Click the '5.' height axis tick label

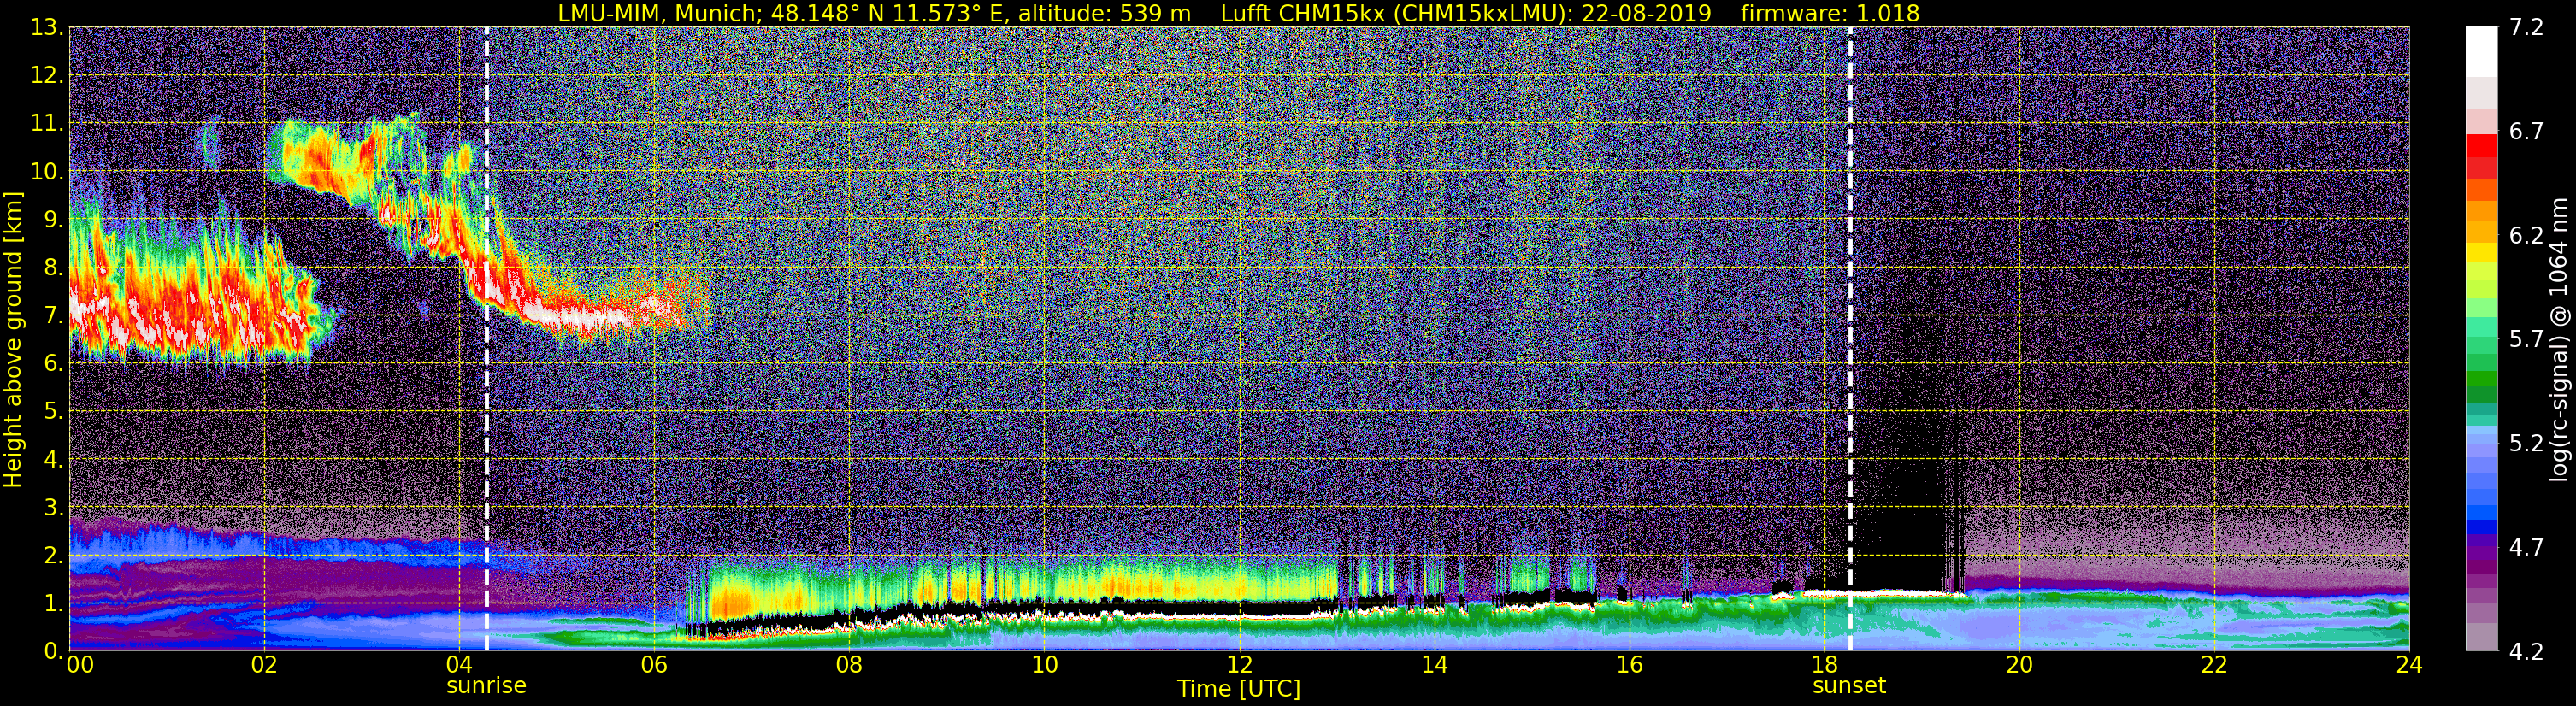(52, 412)
